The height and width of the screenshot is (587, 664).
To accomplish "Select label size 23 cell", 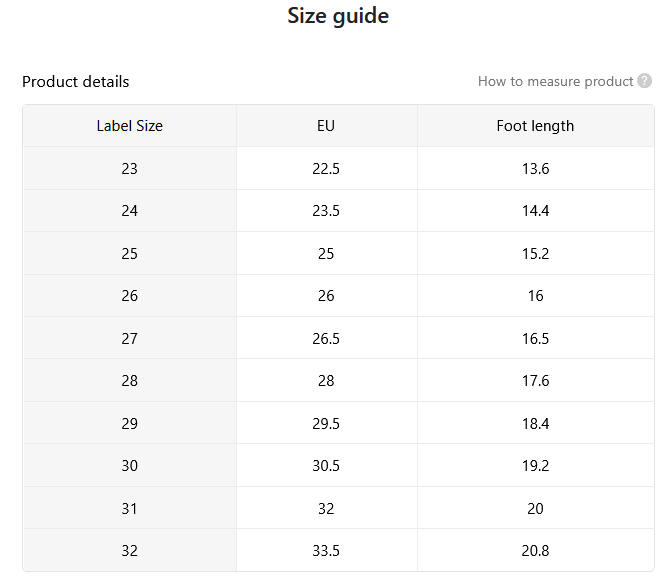I will pos(130,169).
